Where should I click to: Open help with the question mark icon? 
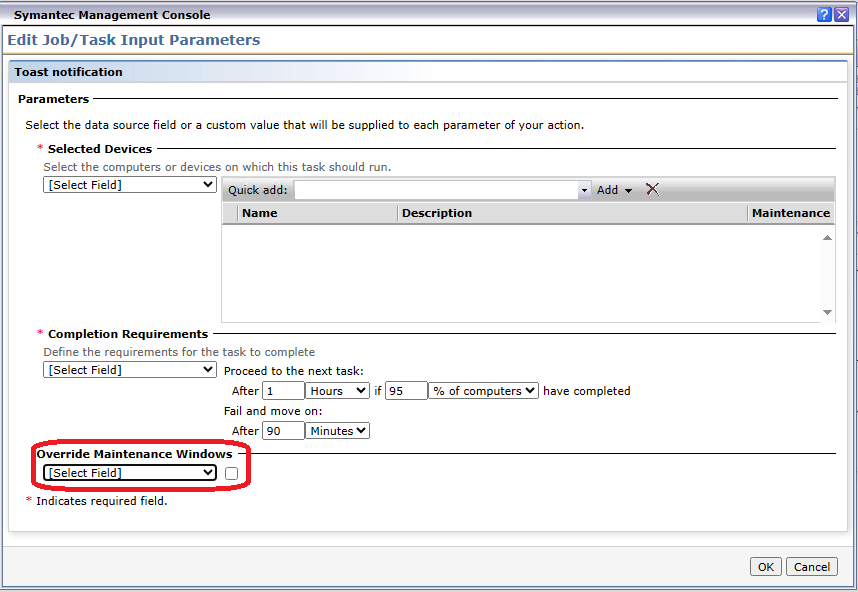(825, 15)
